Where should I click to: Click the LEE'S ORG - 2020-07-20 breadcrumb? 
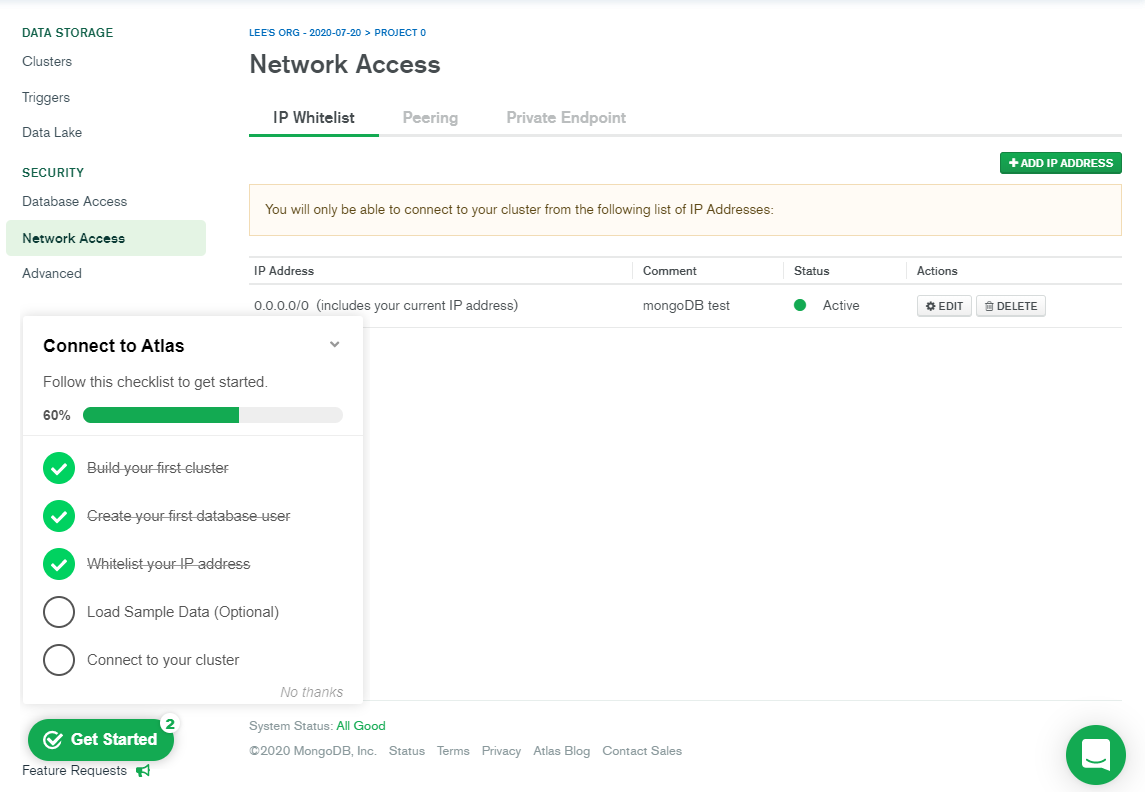305,33
